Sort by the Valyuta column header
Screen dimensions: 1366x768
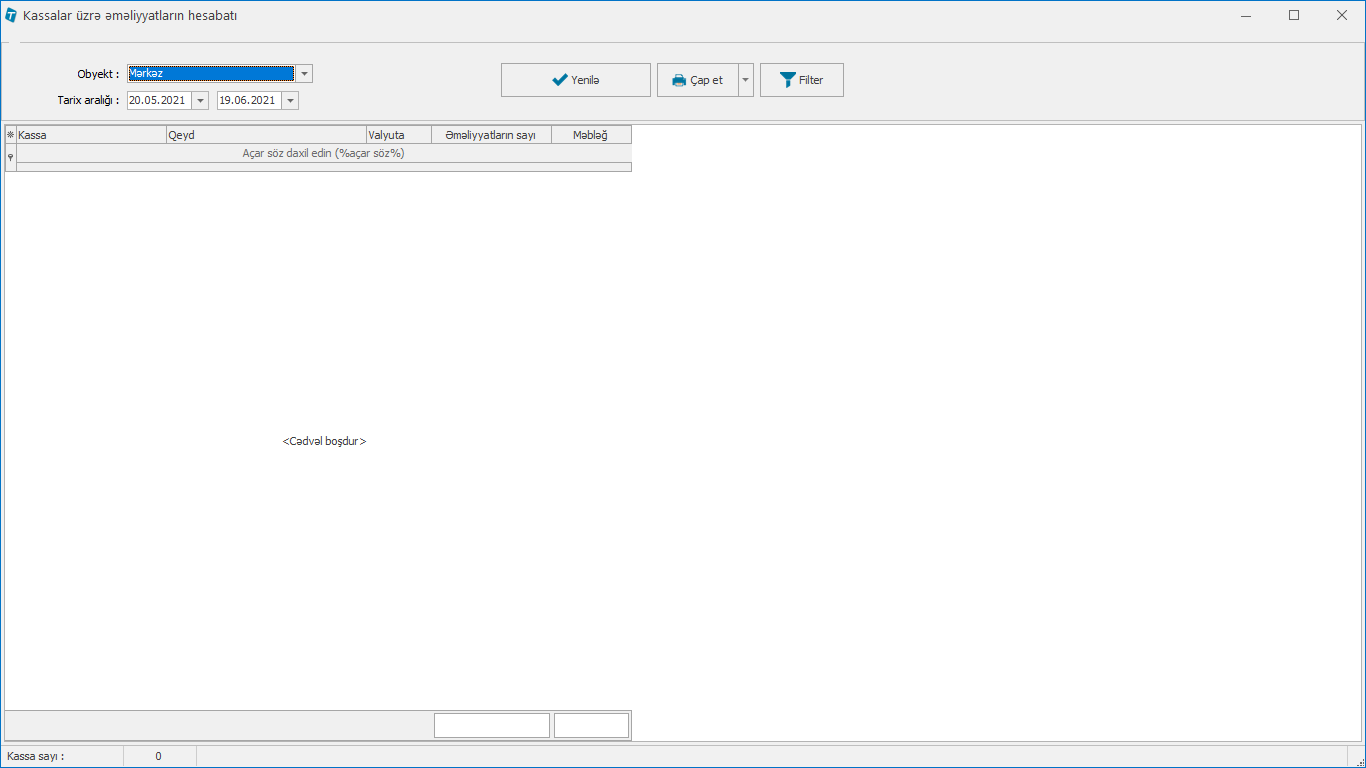398,135
